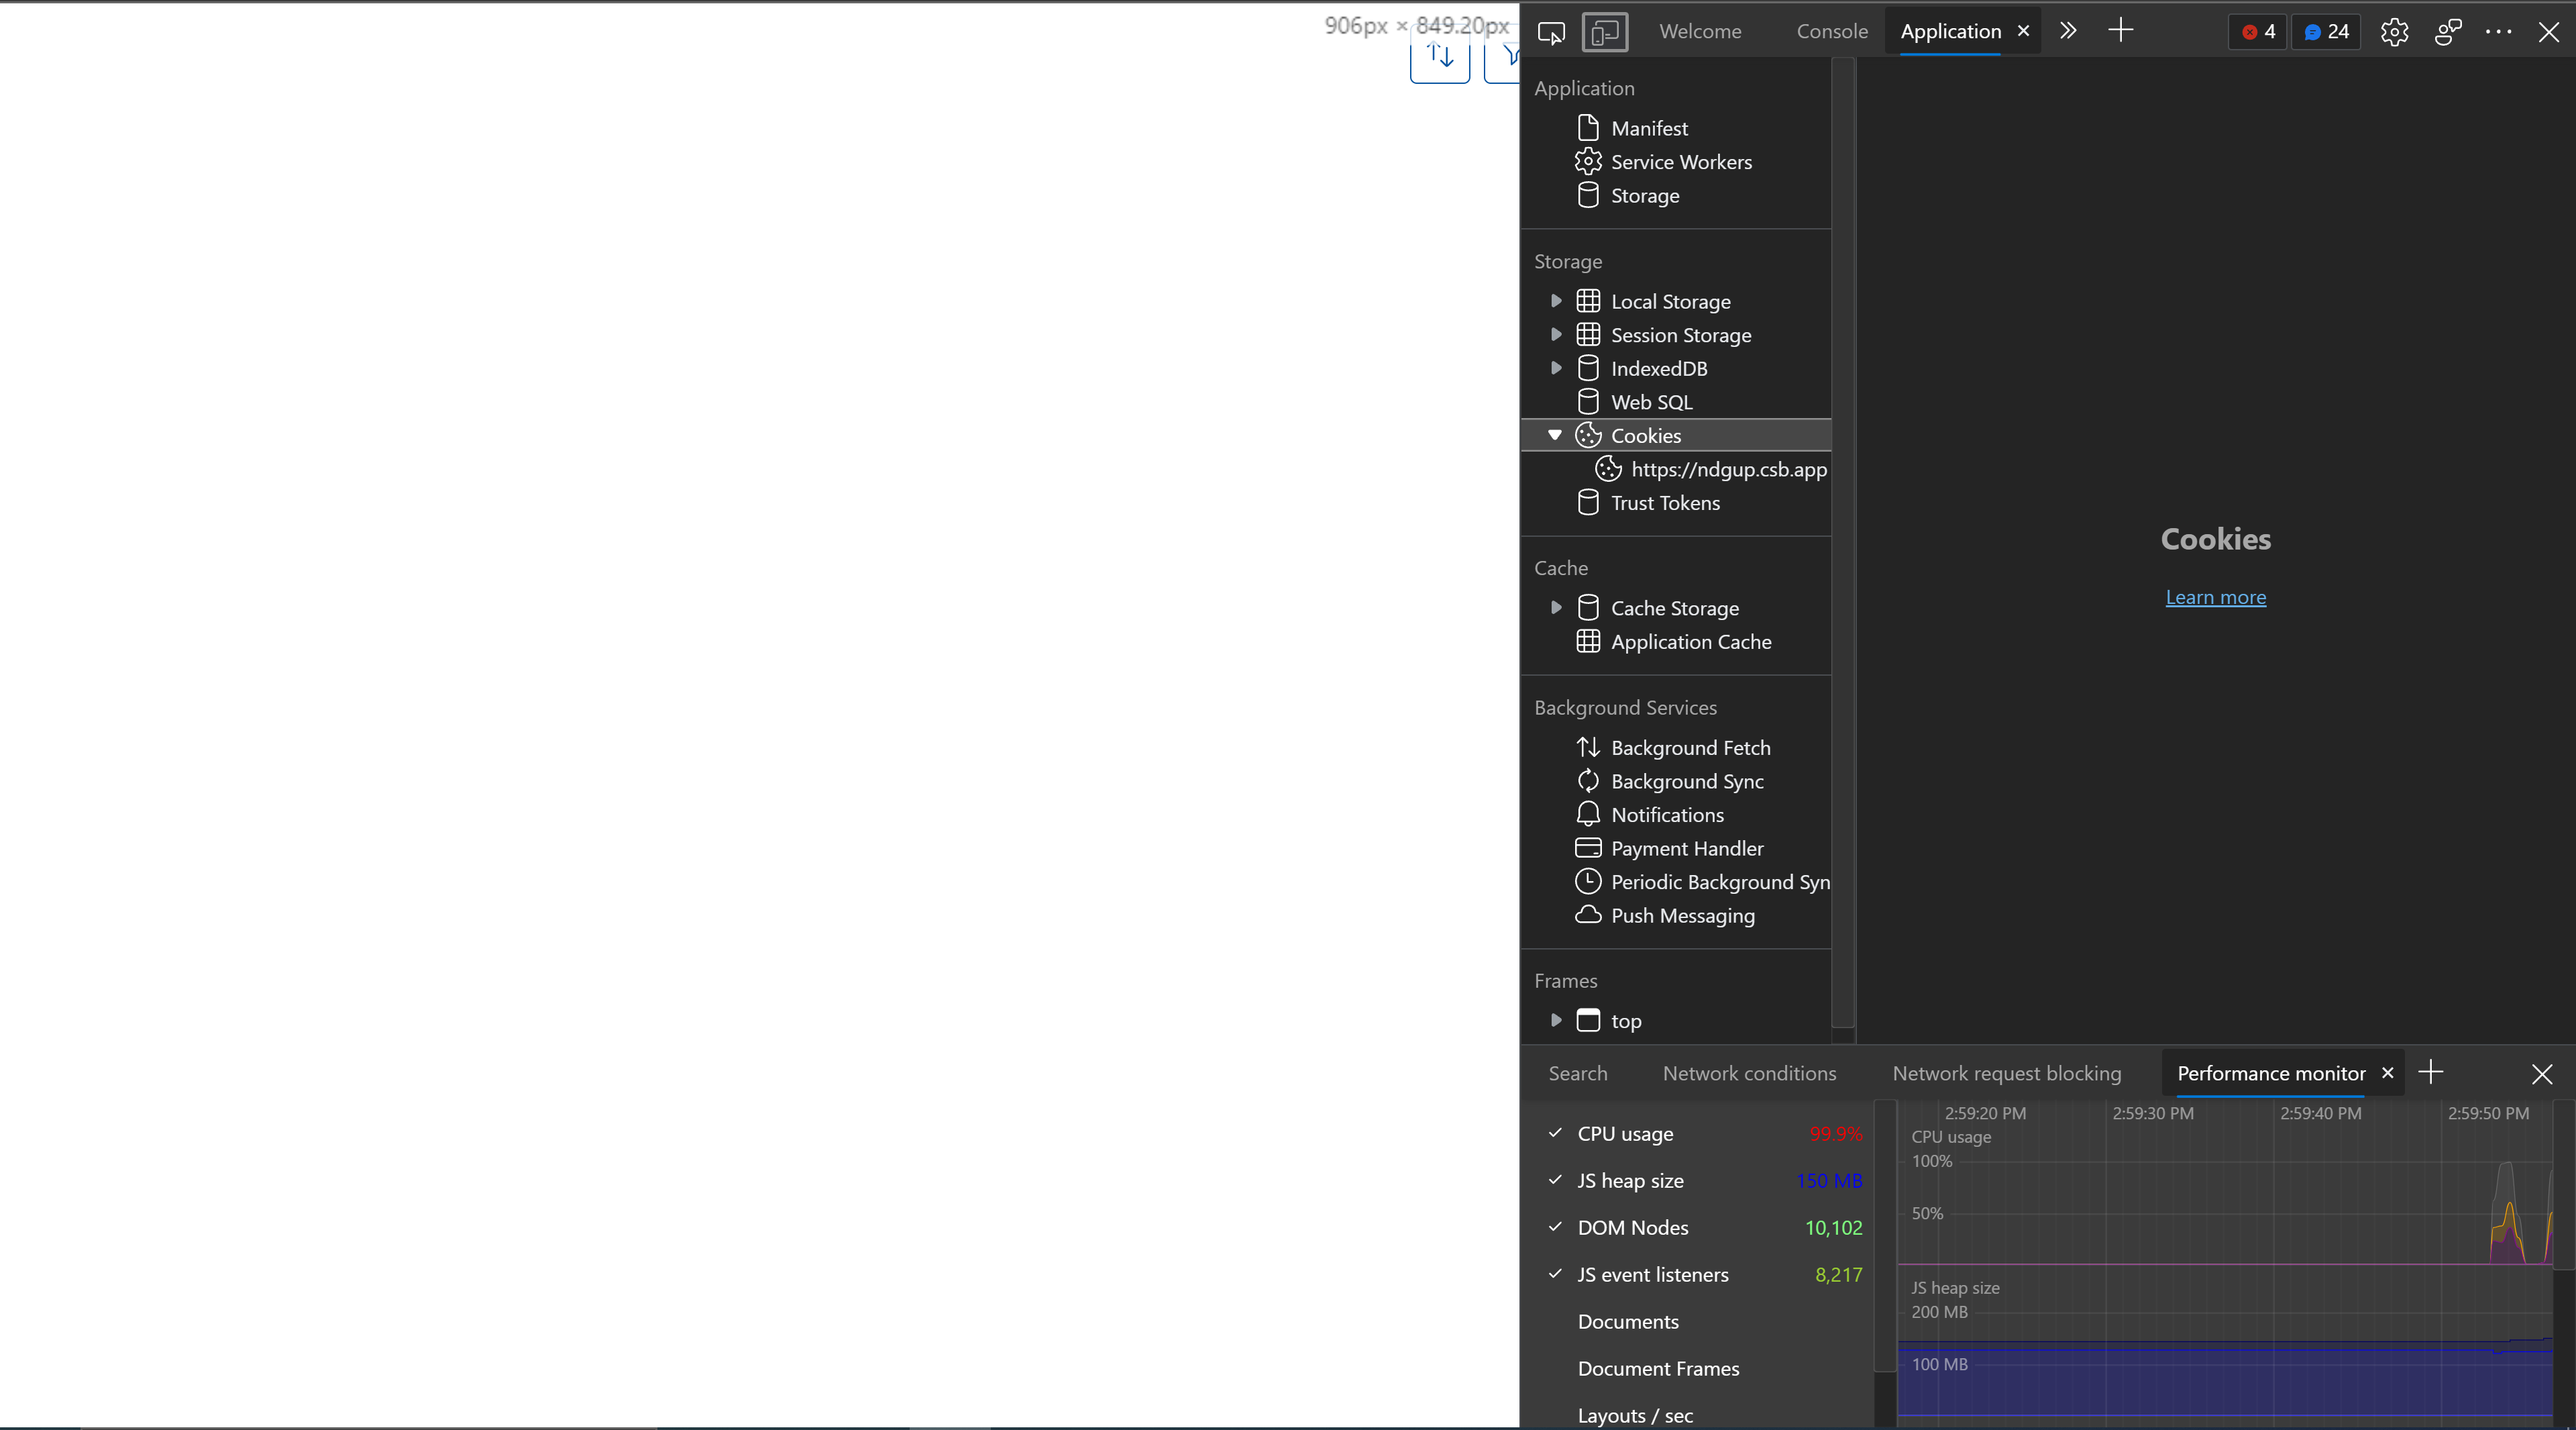The image size is (2576, 1430).
Task: Open DevTools settings gear
Action: [x=2394, y=32]
